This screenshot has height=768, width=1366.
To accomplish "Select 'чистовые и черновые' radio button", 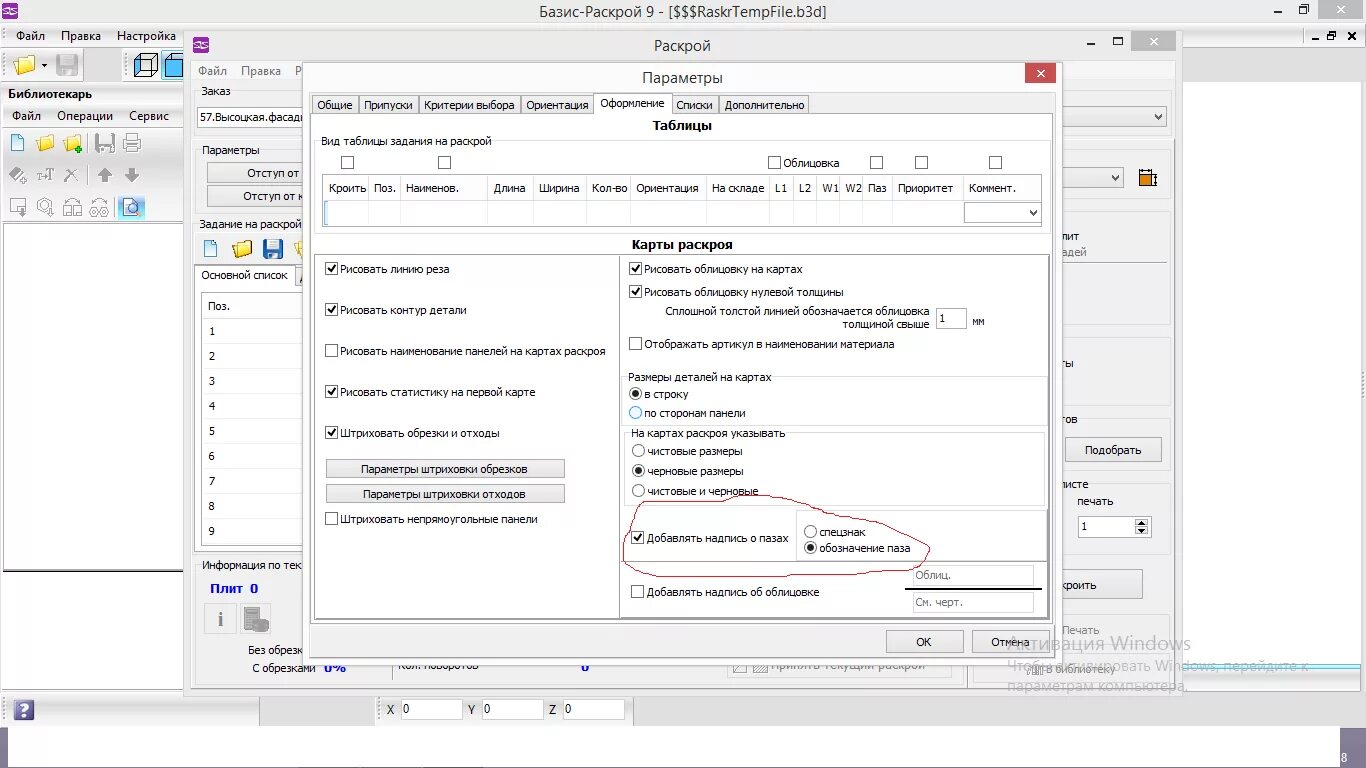I will pyautogui.click(x=637, y=491).
